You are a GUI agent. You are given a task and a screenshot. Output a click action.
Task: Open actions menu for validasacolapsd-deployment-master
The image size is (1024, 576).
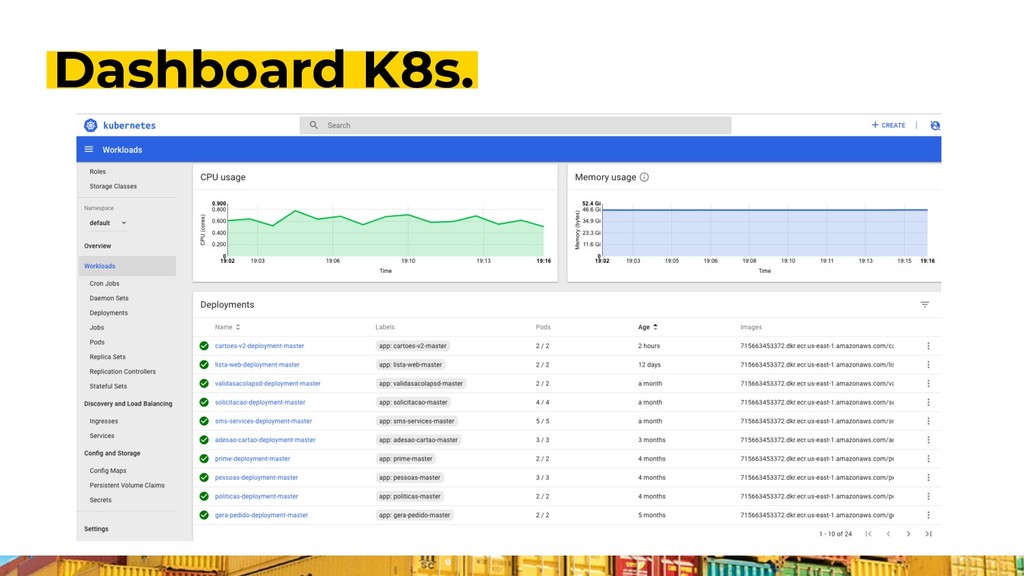click(x=928, y=383)
